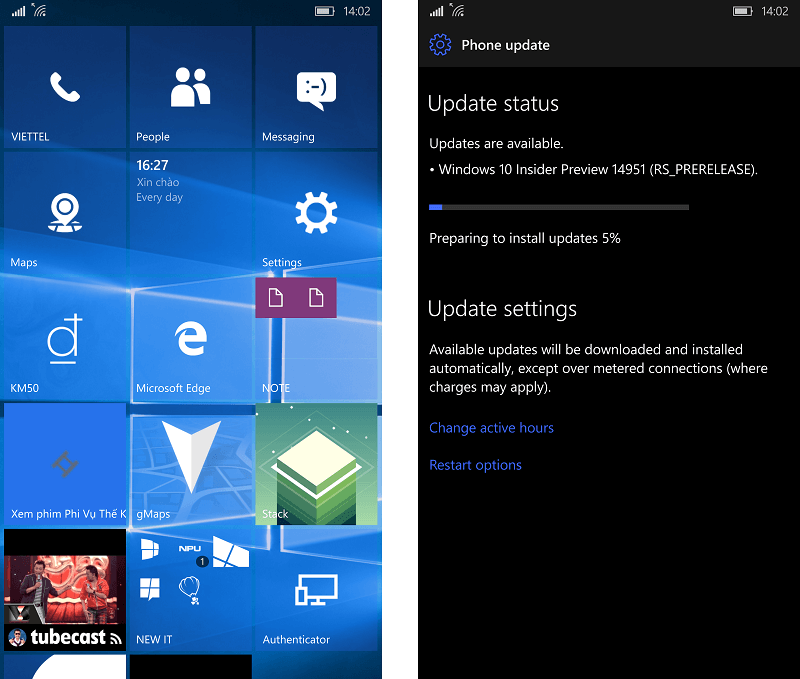The height and width of the screenshot is (679, 800).
Task: Click Change active hours link
Action: point(491,427)
